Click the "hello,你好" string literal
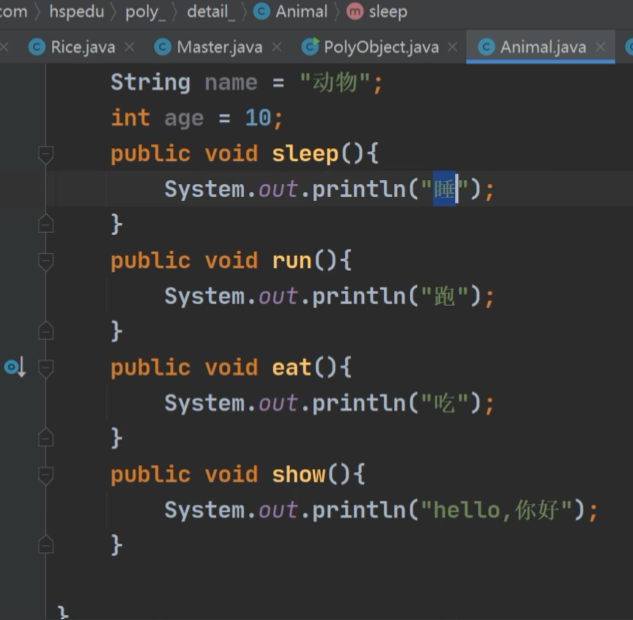The width and height of the screenshot is (633, 620). click(497, 510)
